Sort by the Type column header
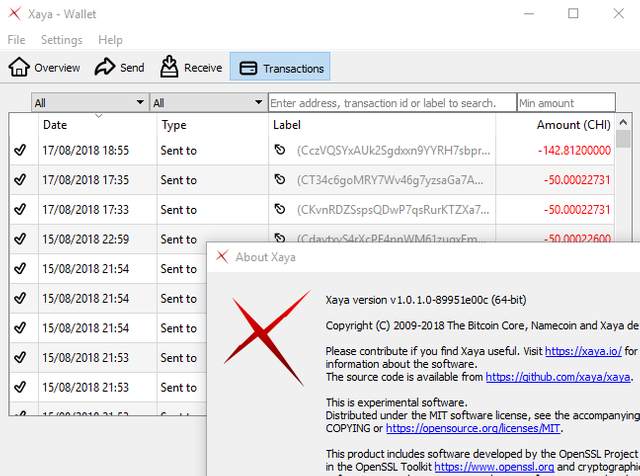Screen dimensions: 640x476 [213, 125]
